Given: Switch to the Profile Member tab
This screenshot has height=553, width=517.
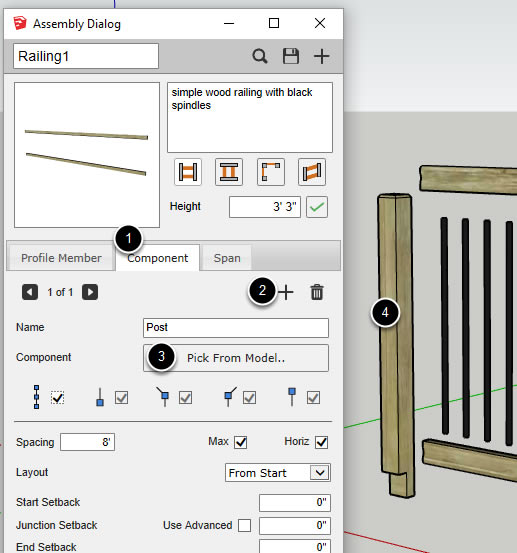Looking at the screenshot, I should 61,258.
